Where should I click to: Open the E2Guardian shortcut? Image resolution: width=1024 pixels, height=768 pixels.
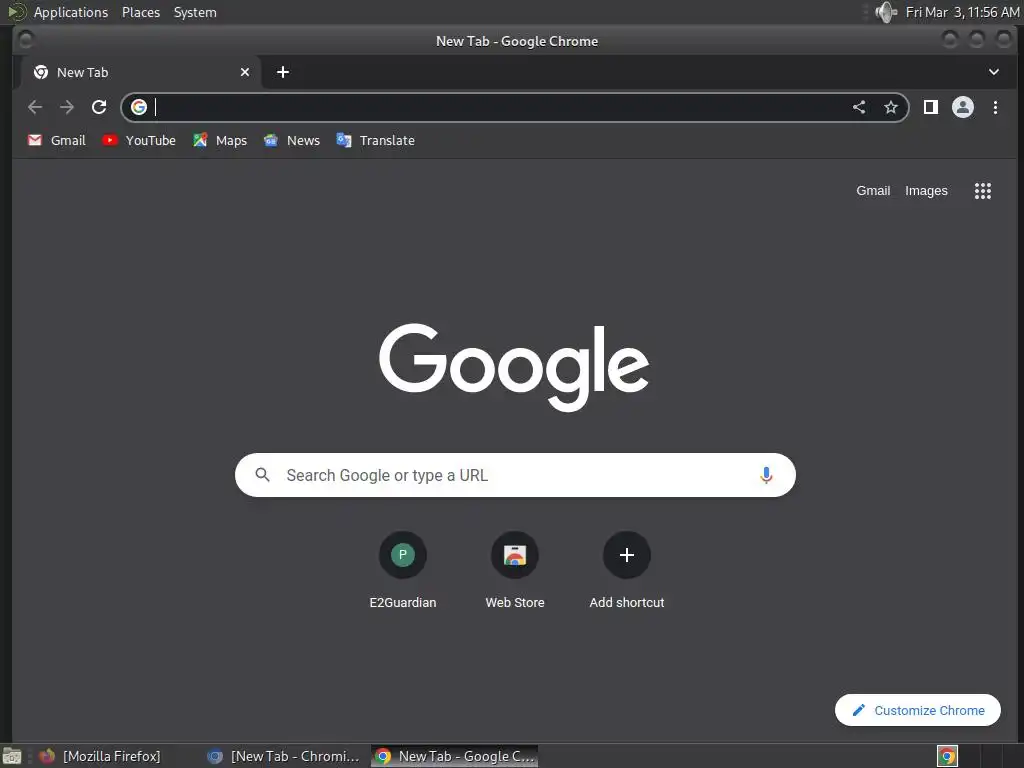tap(403, 571)
